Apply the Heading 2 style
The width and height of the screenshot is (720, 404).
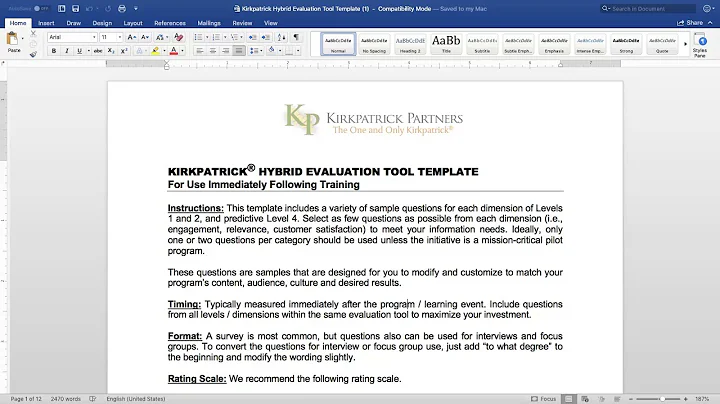coord(410,44)
